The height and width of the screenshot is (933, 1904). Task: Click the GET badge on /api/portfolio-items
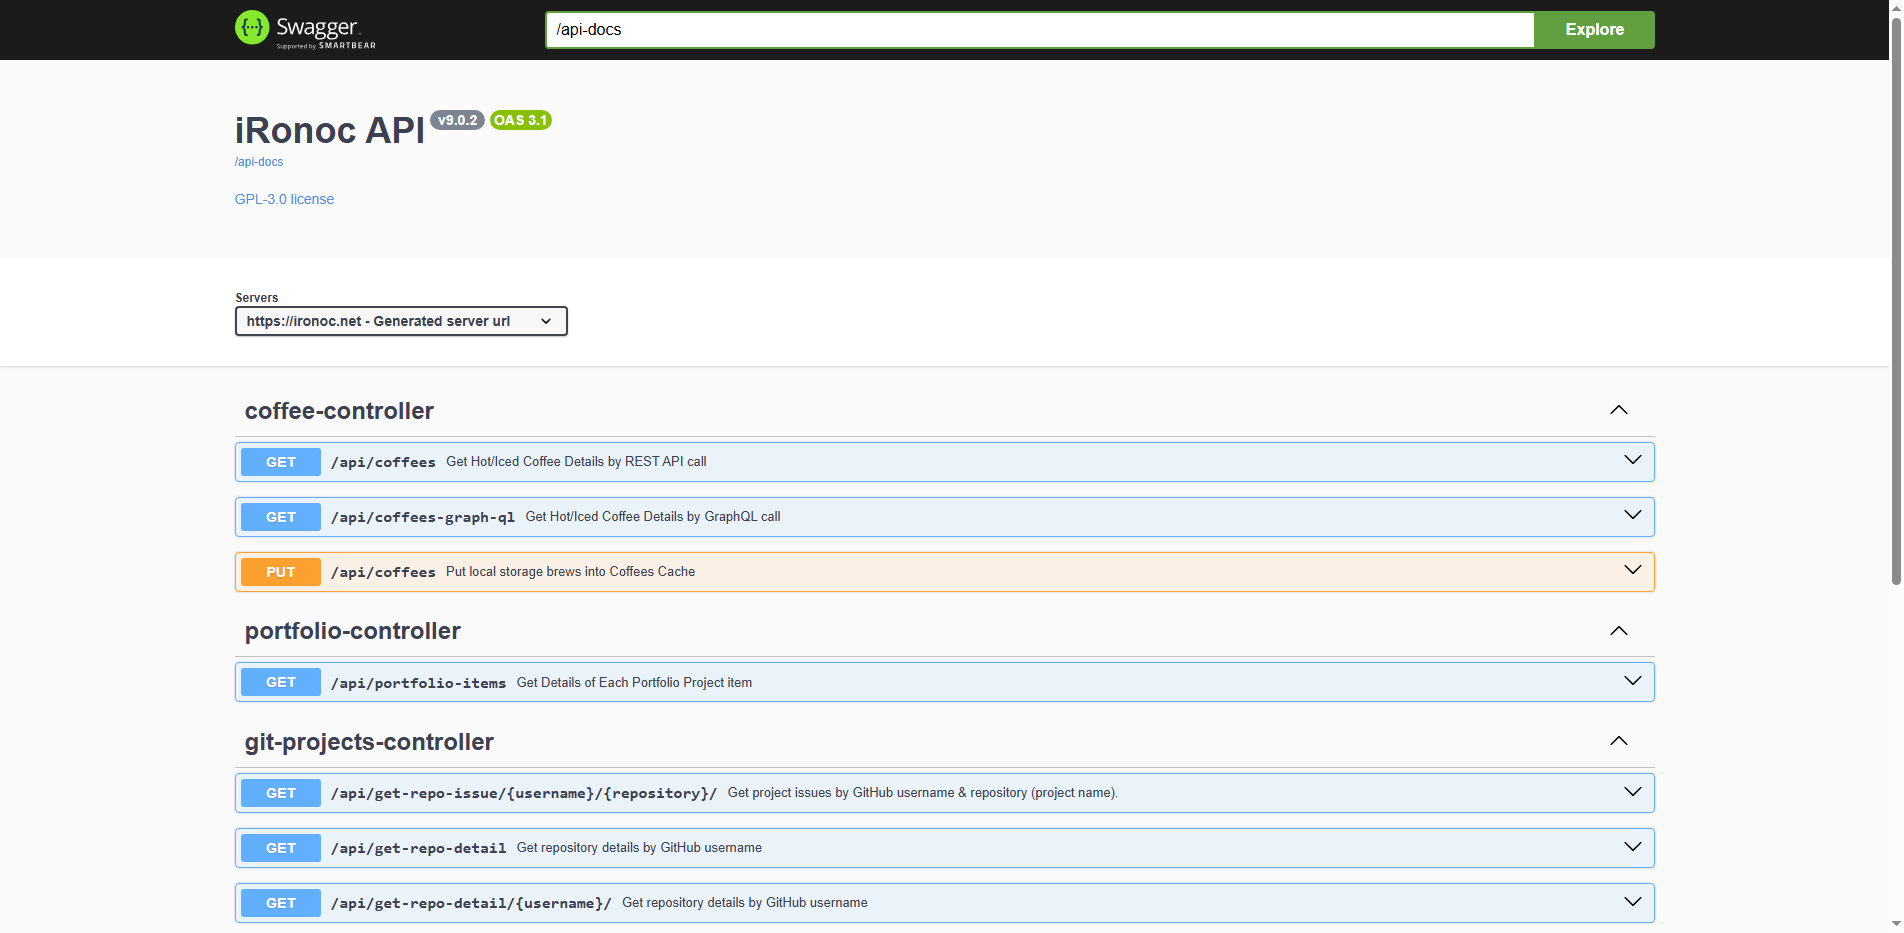click(x=280, y=681)
